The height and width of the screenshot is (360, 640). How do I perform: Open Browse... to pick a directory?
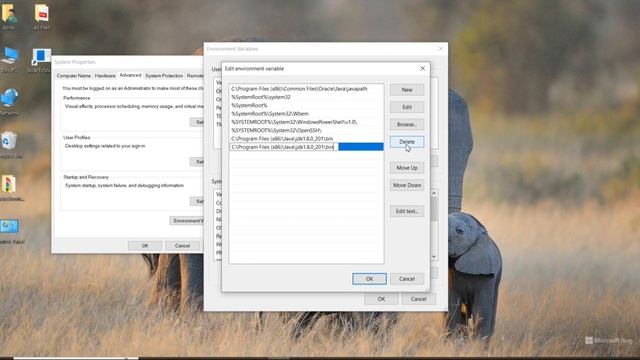pyautogui.click(x=407, y=124)
